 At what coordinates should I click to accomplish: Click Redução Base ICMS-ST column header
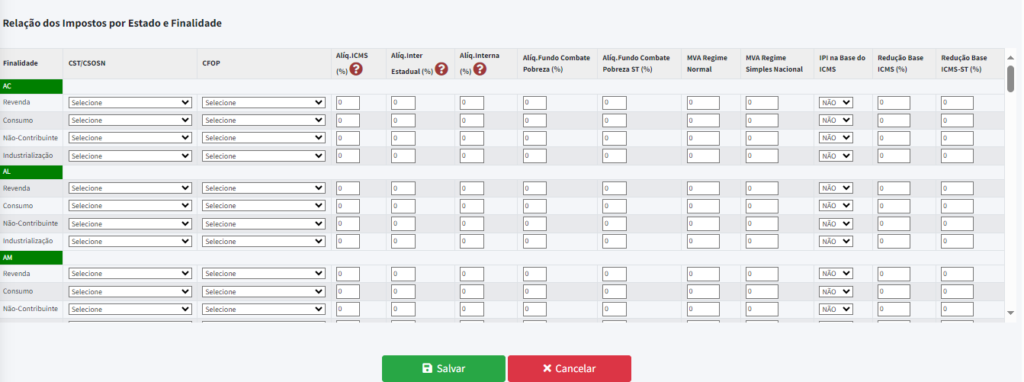click(x=964, y=63)
